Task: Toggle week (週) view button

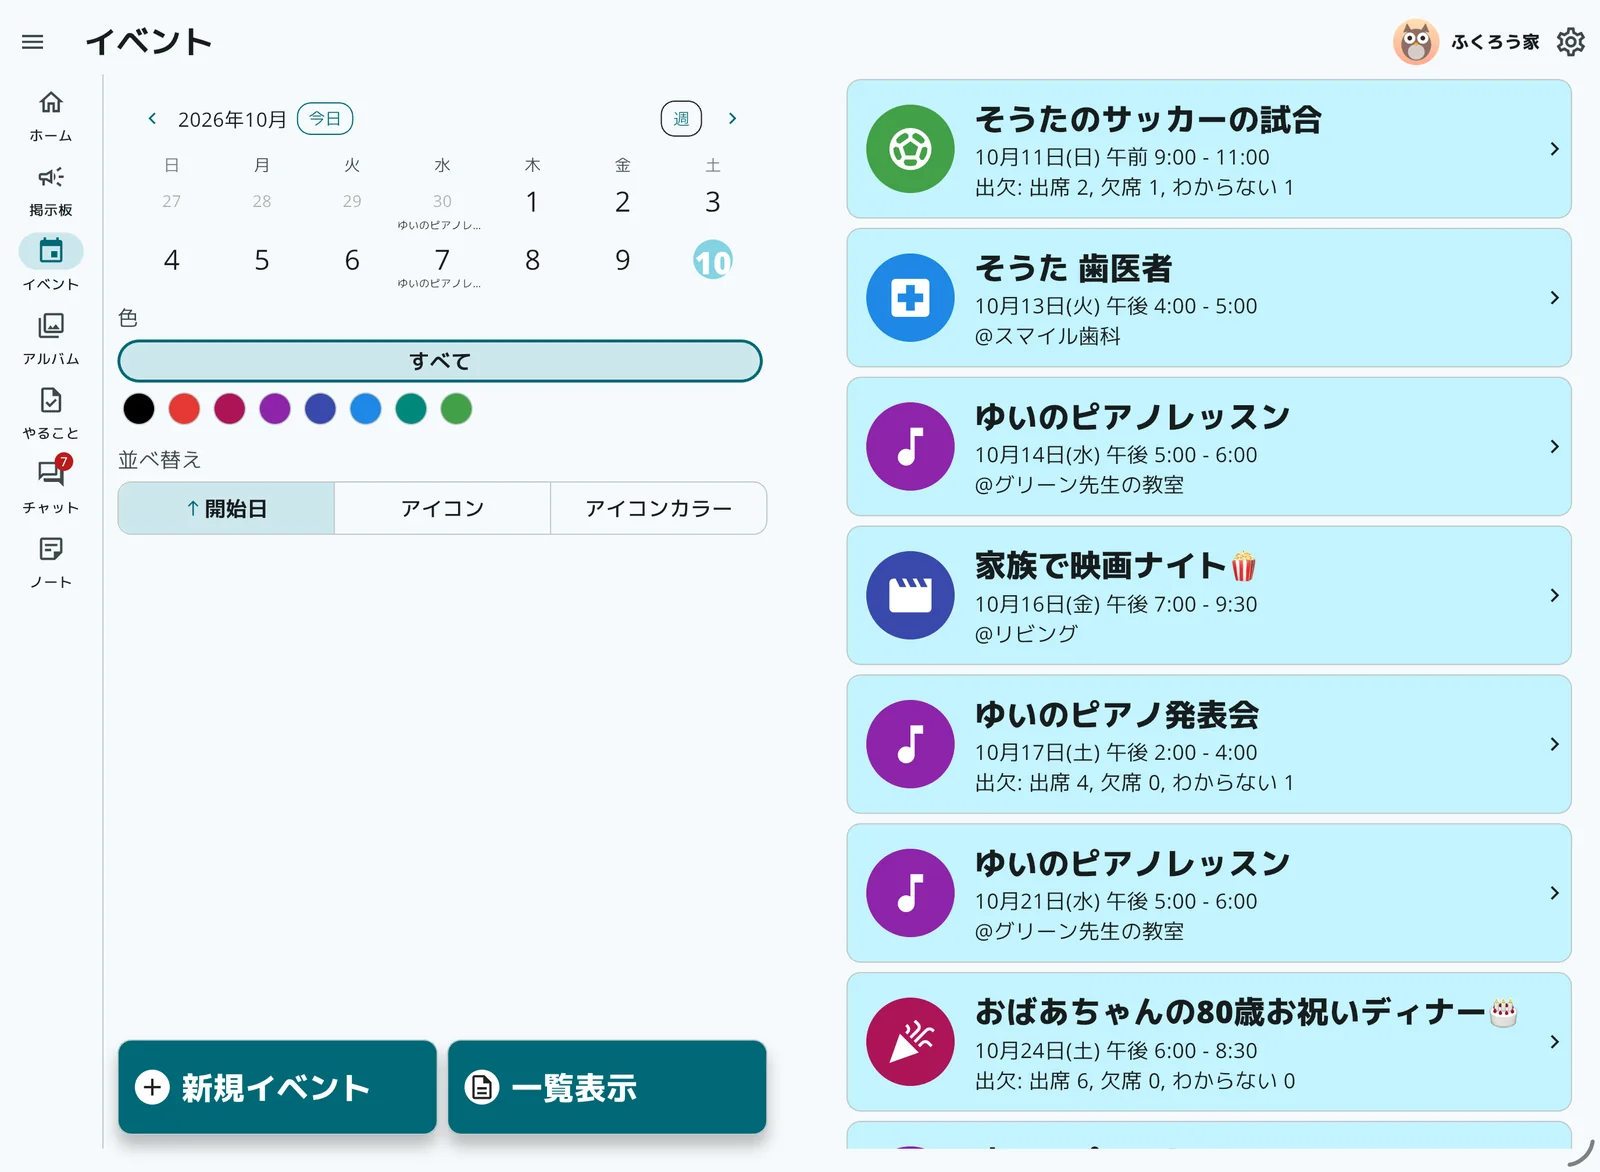Action: coord(681,119)
